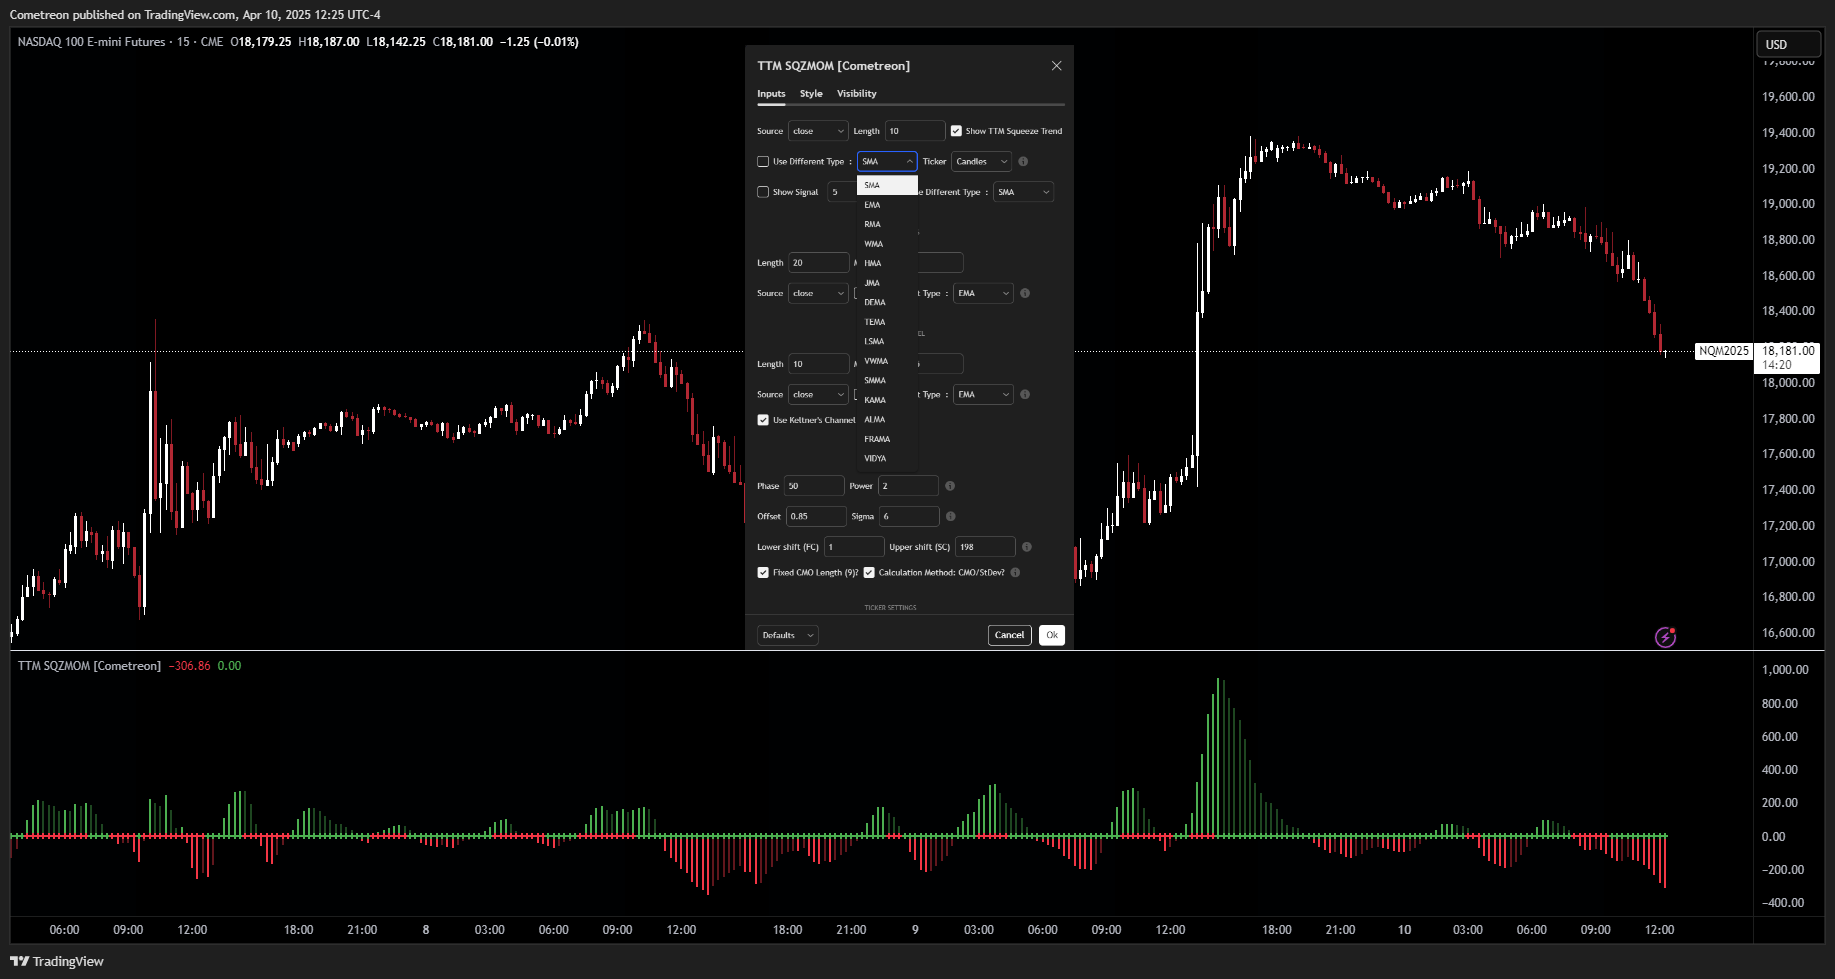This screenshot has width=1835, height=979.
Task: Click the Cancel button
Action: (1009, 635)
